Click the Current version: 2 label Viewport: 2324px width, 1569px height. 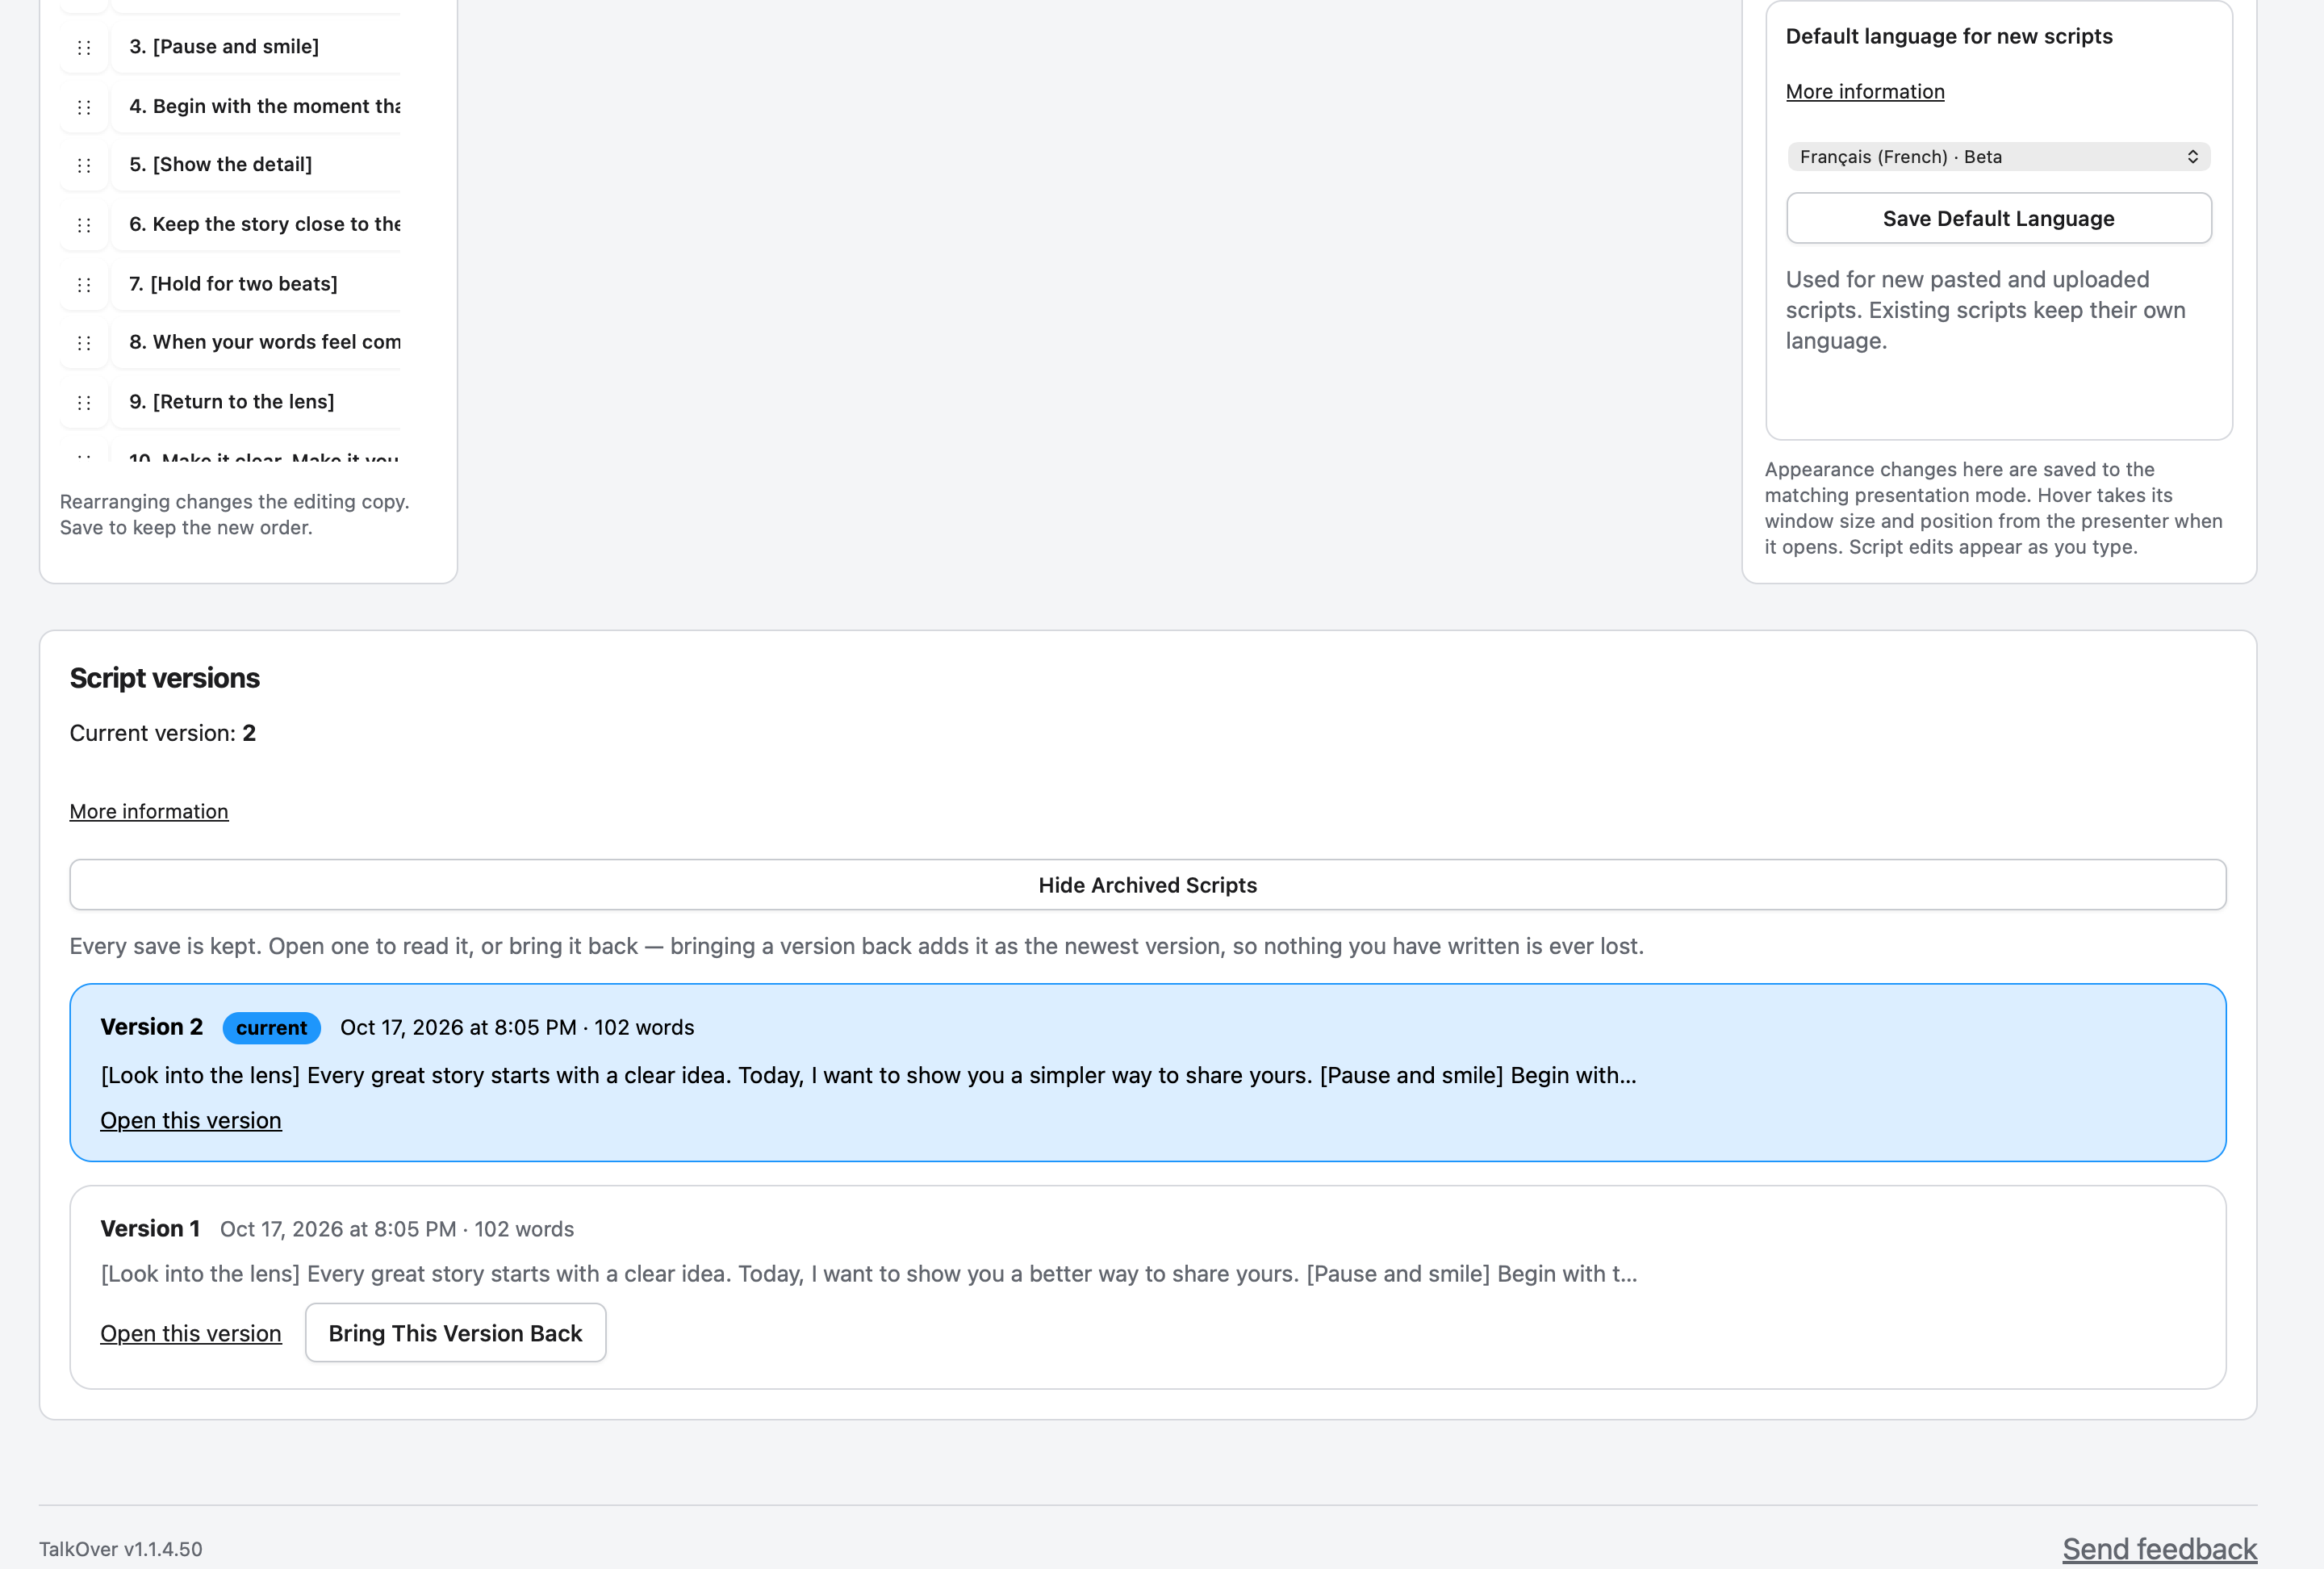[x=163, y=734]
